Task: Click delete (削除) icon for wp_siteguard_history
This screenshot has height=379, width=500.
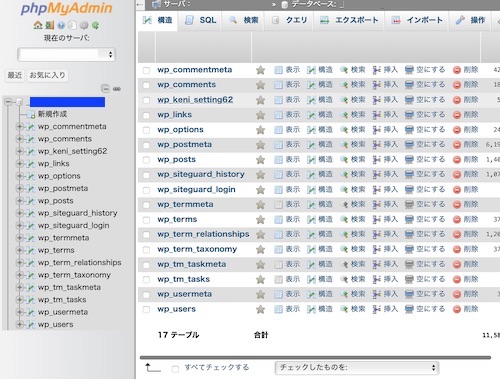Action: pyautogui.click(x=457, y=175)
